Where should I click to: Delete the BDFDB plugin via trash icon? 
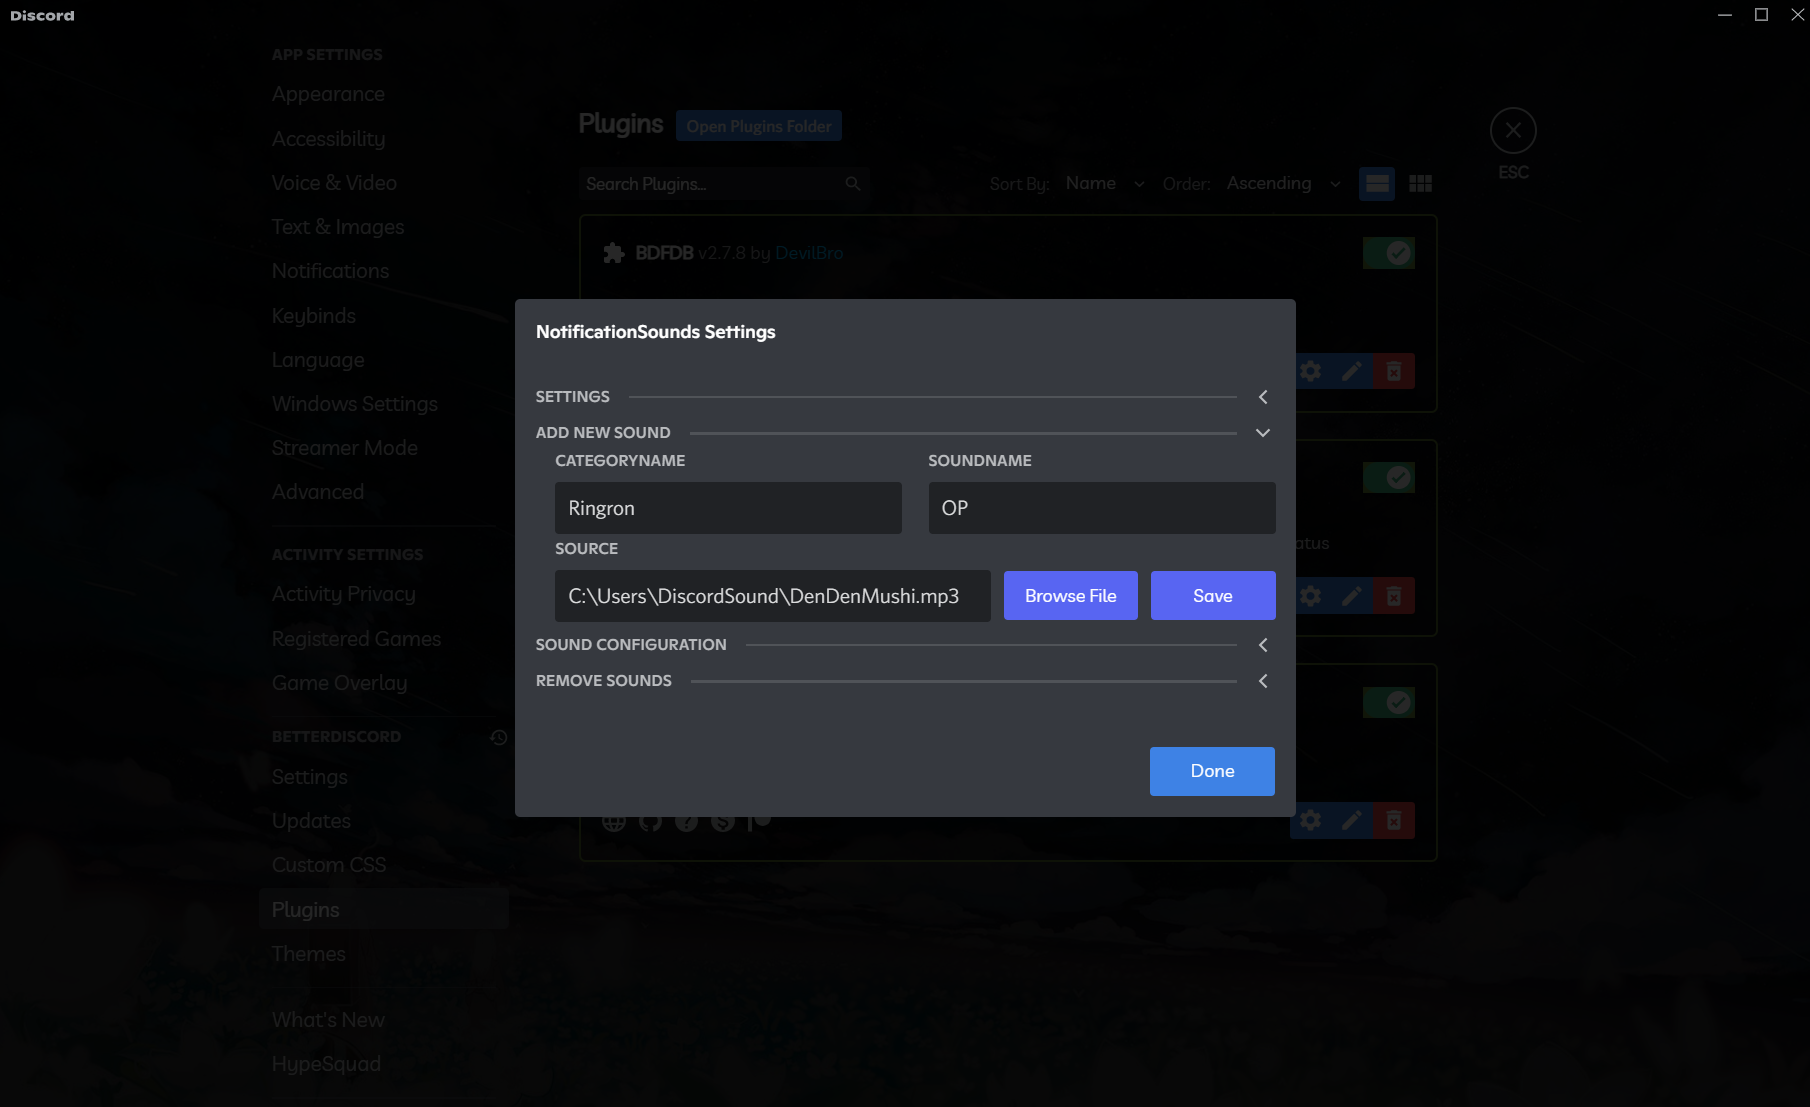pyautogui.click(x=1393, y=371)
